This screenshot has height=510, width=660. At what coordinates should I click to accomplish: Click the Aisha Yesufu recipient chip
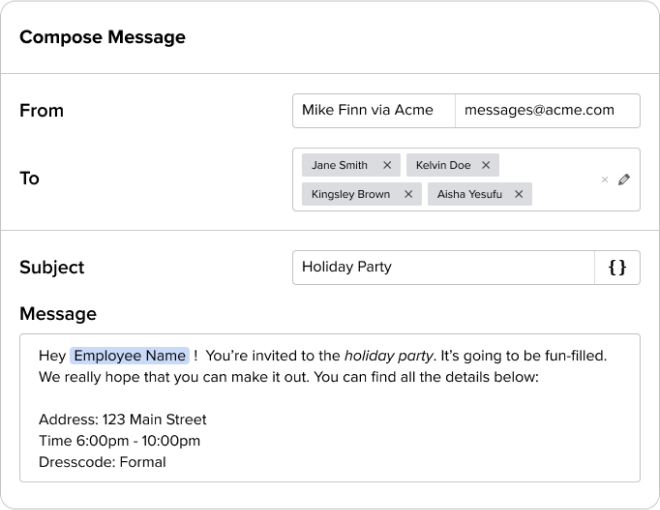click(467, 194)
